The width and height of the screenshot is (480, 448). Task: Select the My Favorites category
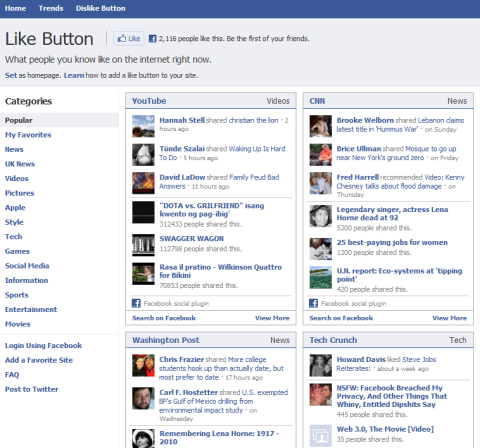(28, 135)
